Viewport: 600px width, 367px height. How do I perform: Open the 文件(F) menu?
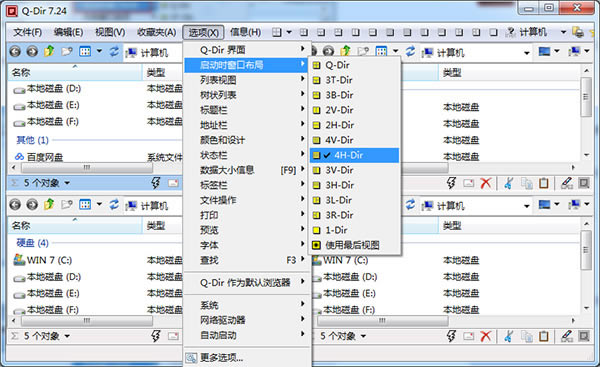tap(28, 32)
